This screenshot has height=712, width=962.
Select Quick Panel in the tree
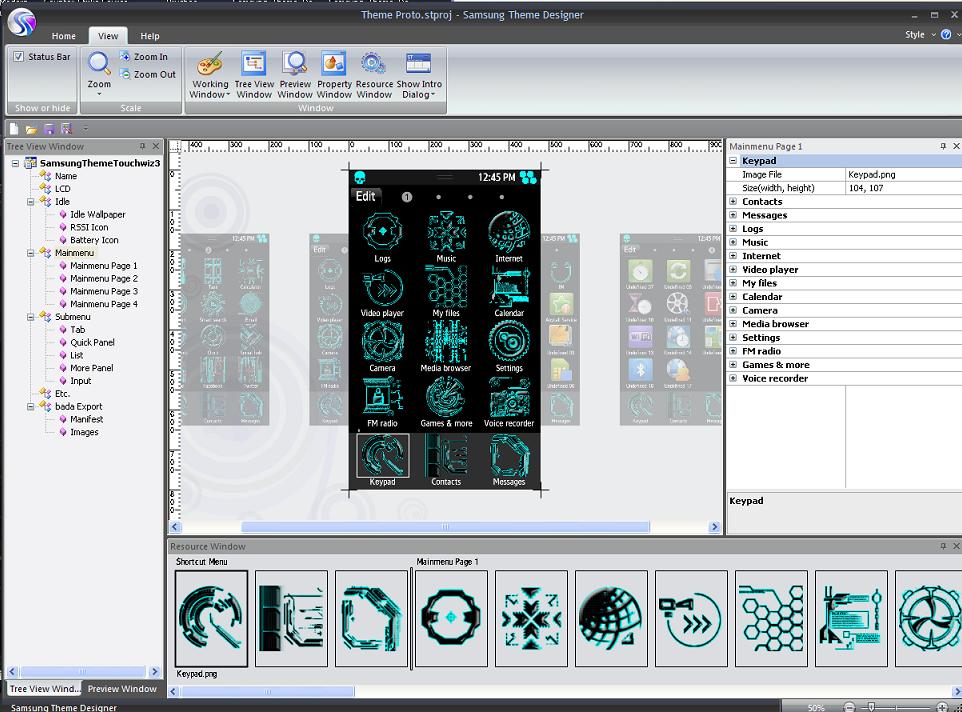pos(92,343)
